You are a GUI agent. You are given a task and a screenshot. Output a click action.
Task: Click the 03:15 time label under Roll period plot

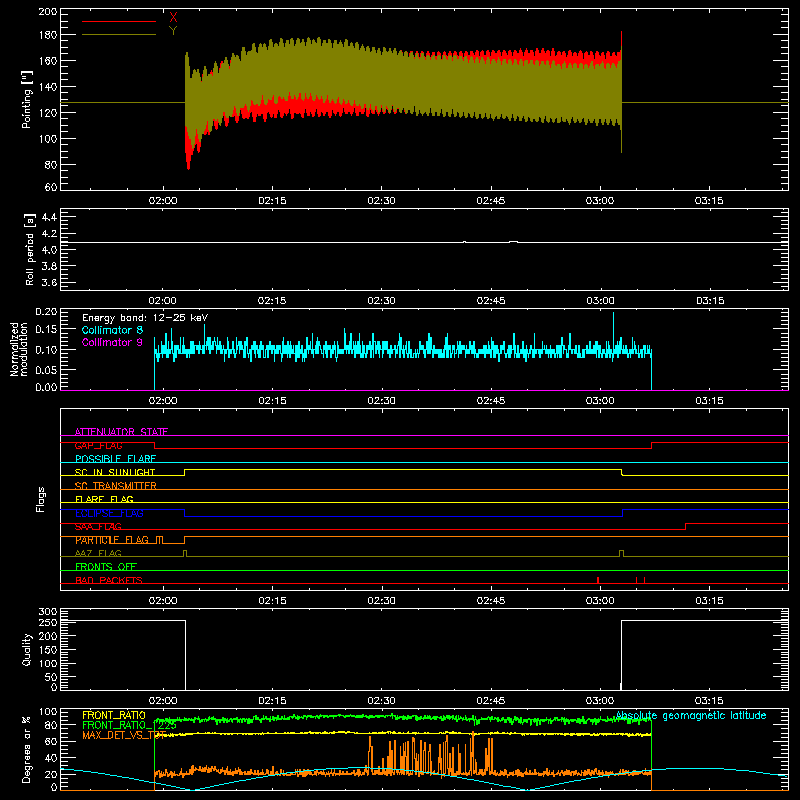(x=710, y=301)
